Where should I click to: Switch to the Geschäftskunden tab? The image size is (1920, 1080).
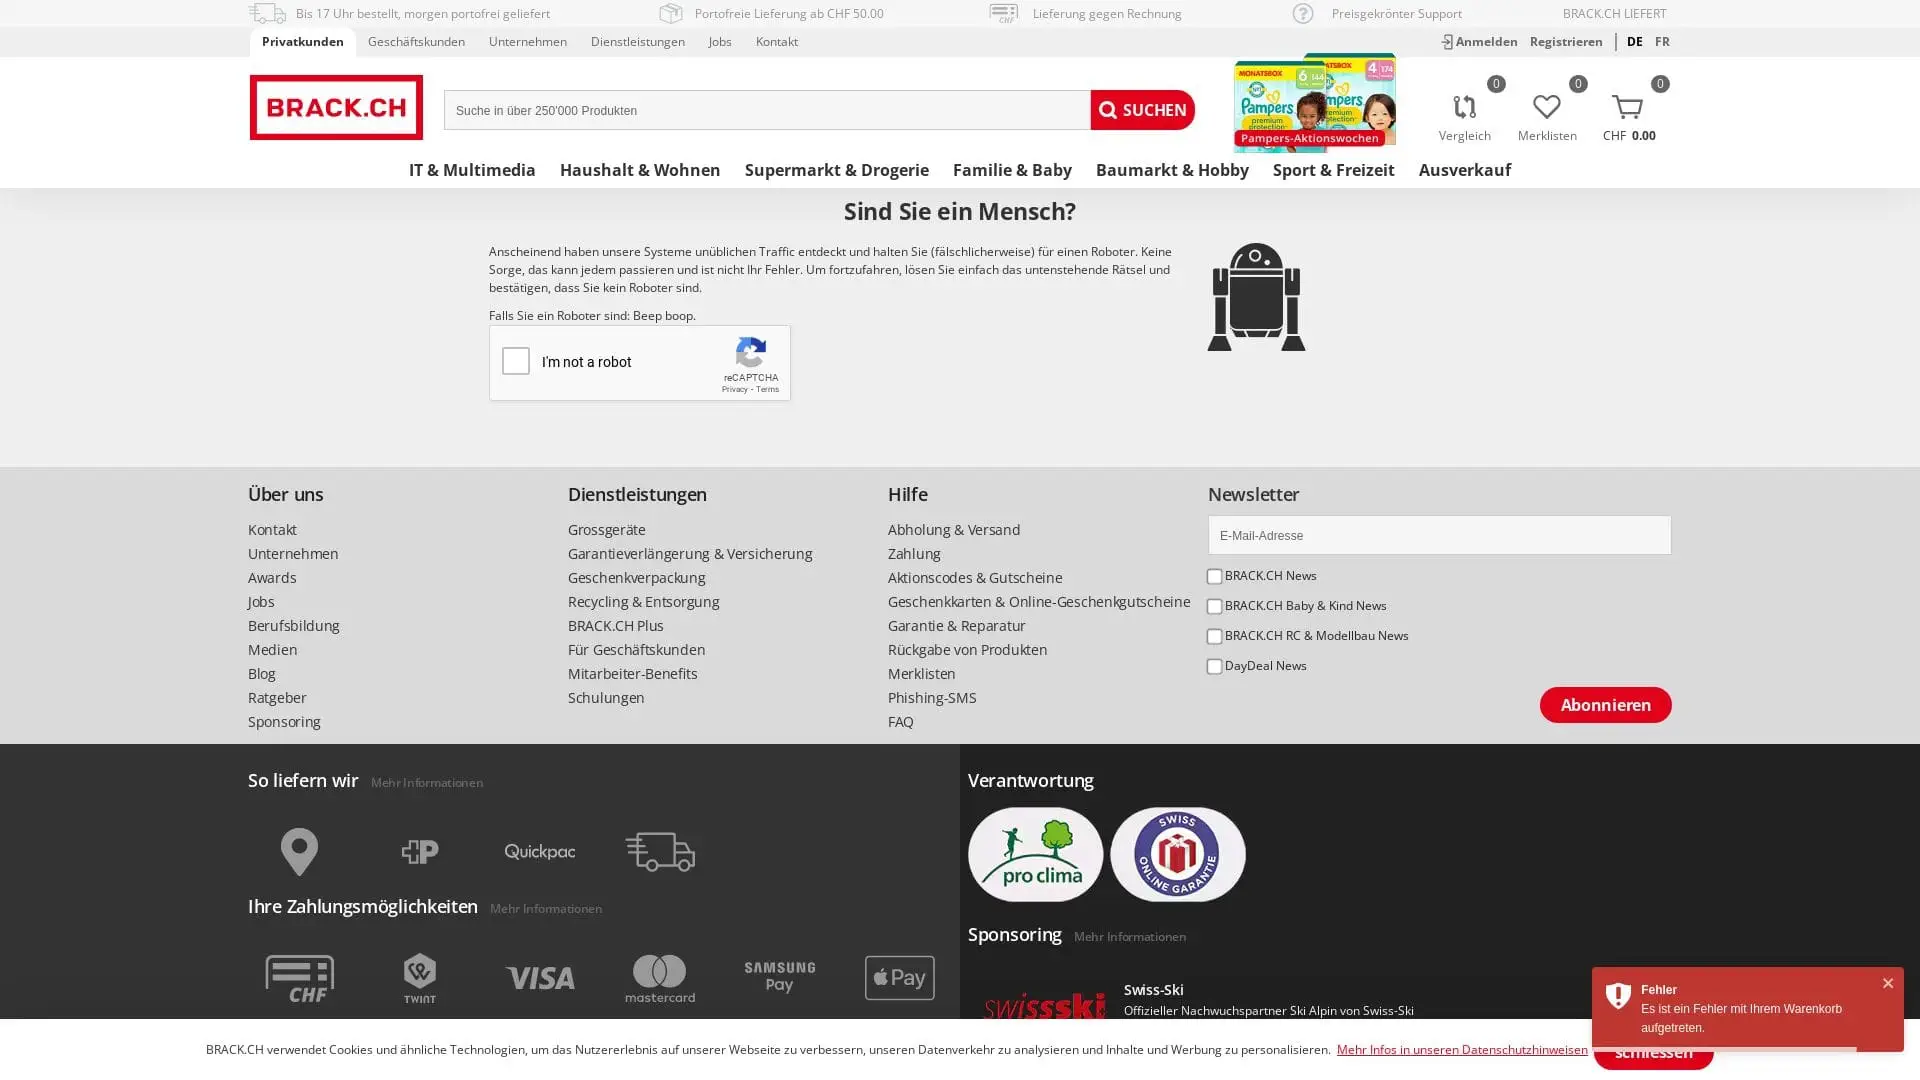pos(416,42)
